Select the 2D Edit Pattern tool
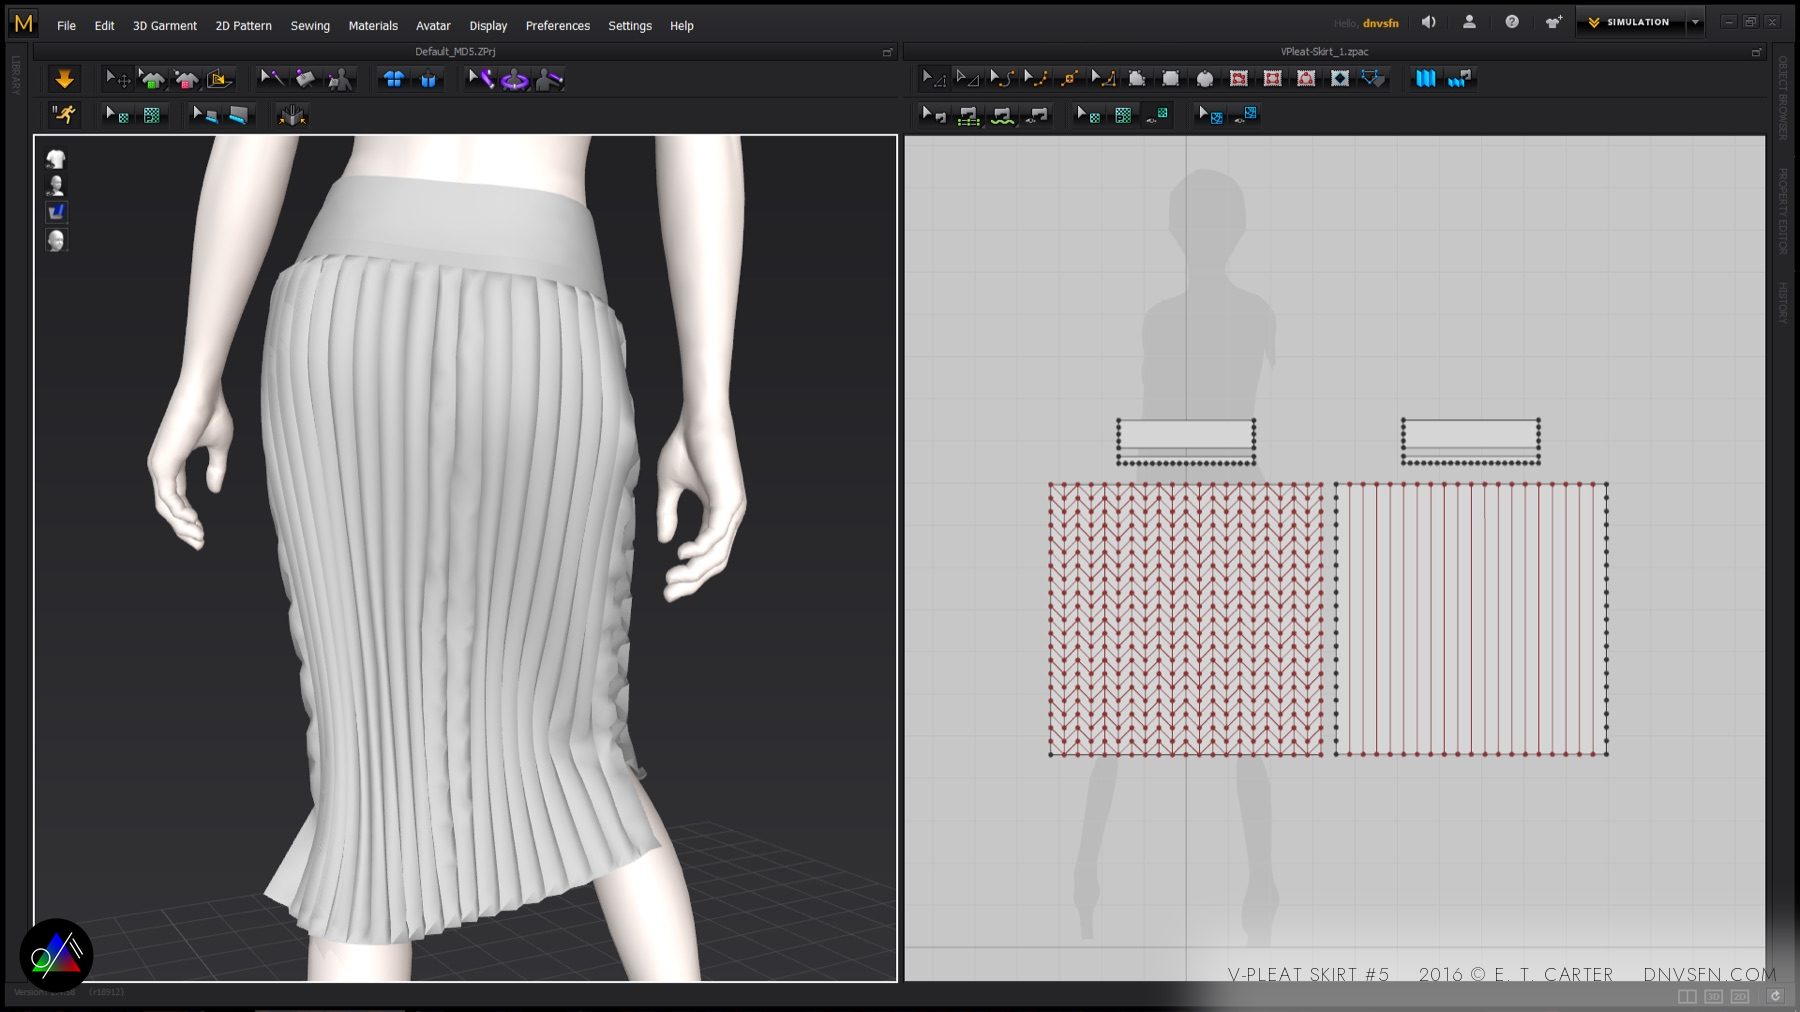1800x1012 pixels. point(967,78)
